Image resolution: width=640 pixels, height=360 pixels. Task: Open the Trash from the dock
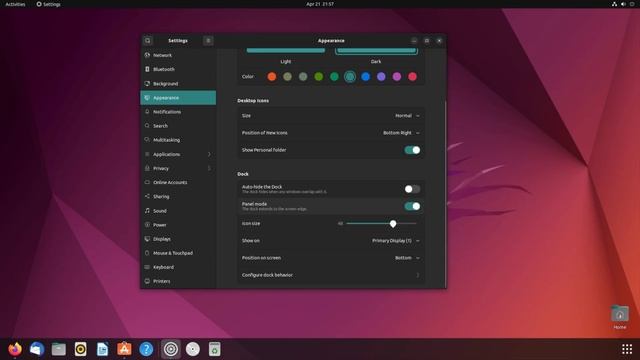coord(214,349)
